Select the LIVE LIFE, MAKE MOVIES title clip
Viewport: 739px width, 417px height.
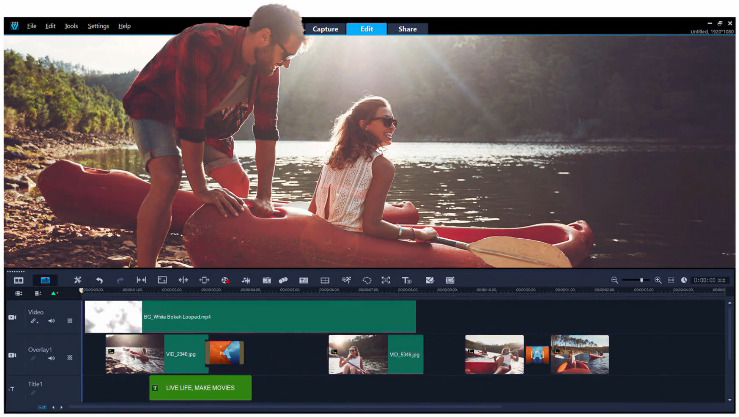coord(200,387)
